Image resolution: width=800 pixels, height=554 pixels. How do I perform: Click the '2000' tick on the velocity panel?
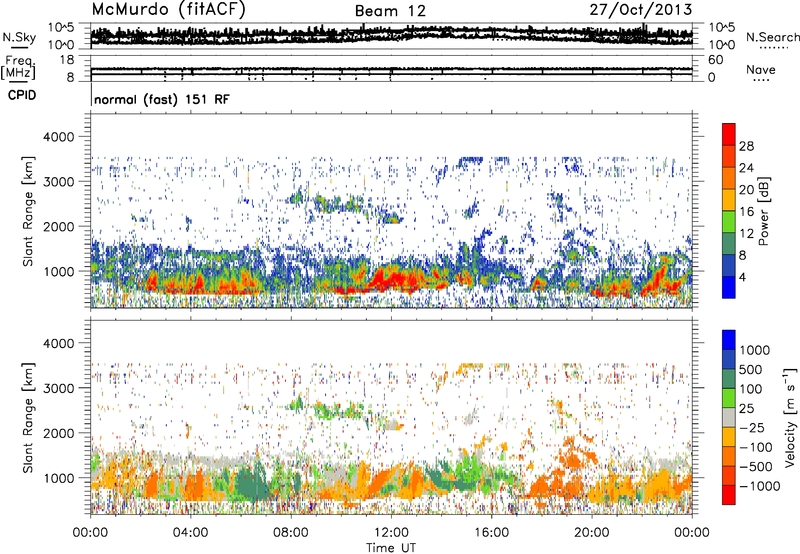(x=61, y=433)
